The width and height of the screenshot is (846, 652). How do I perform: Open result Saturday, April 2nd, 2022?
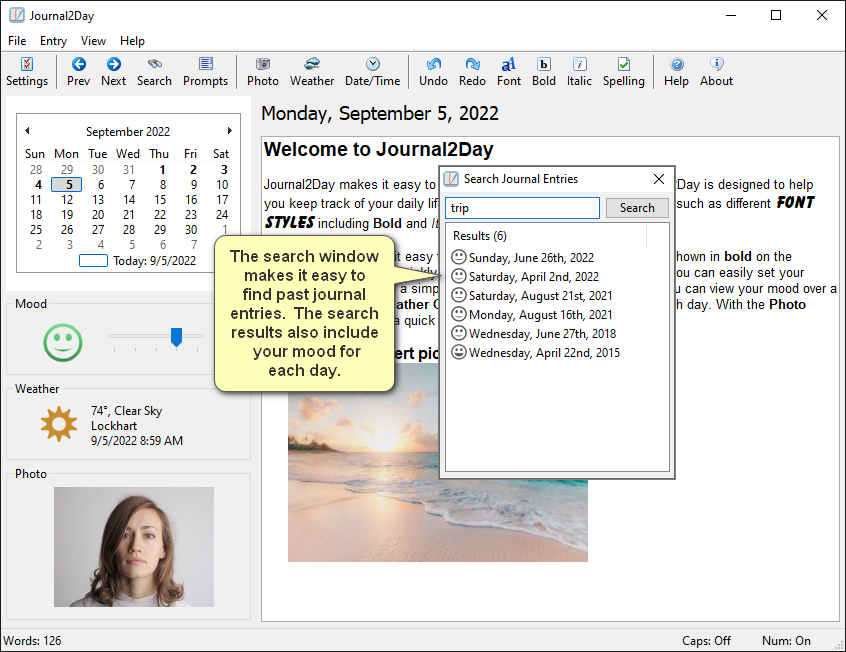pyautogui.click(x=534, y=277)
